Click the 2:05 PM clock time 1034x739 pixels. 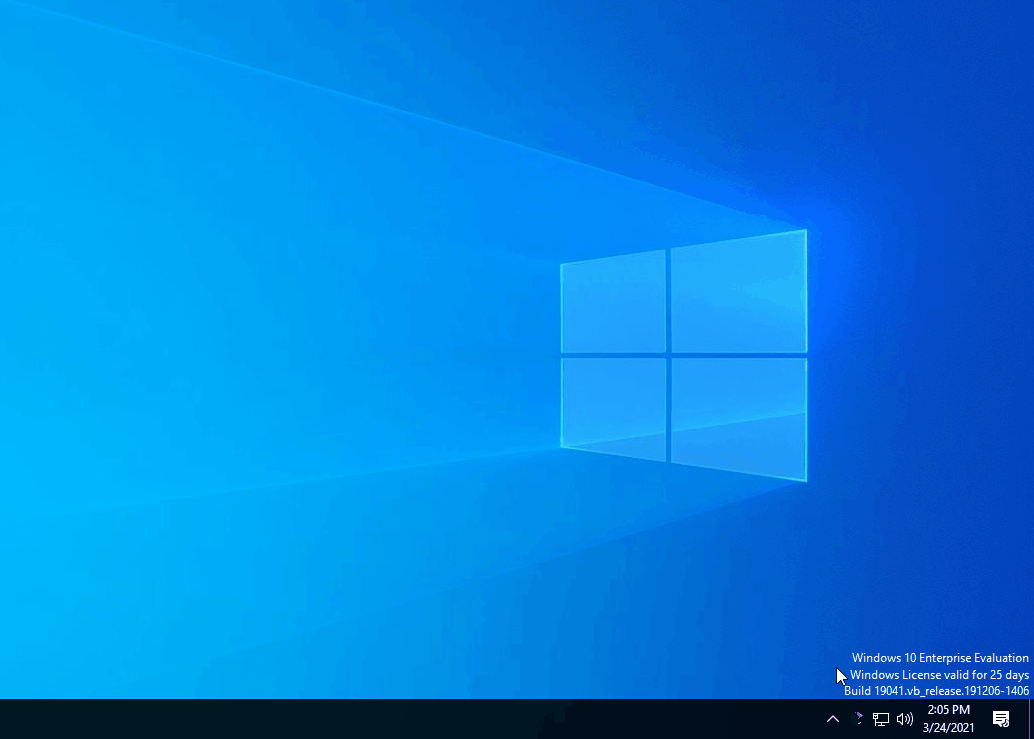coord(948,710)
